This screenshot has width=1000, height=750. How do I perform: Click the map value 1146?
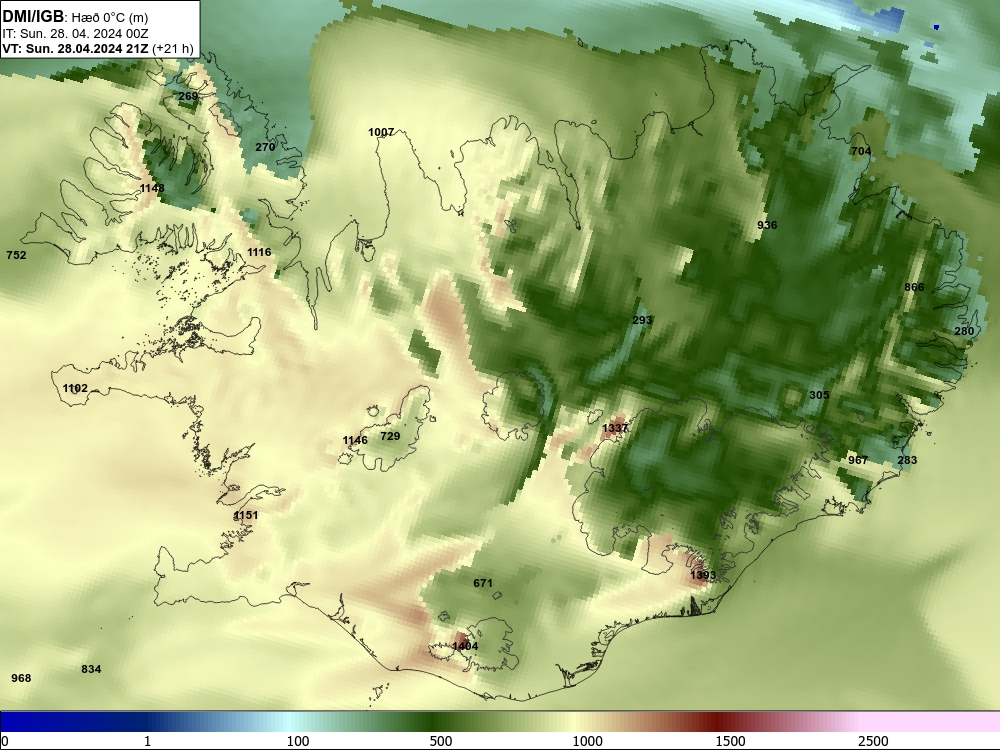point(355,440)
